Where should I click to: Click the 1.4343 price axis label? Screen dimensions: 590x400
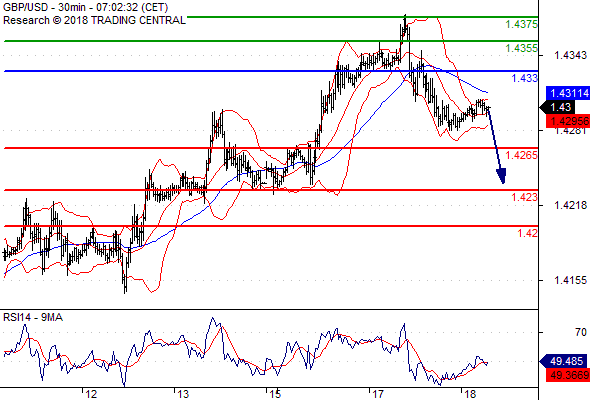click(x=570, y=56)
